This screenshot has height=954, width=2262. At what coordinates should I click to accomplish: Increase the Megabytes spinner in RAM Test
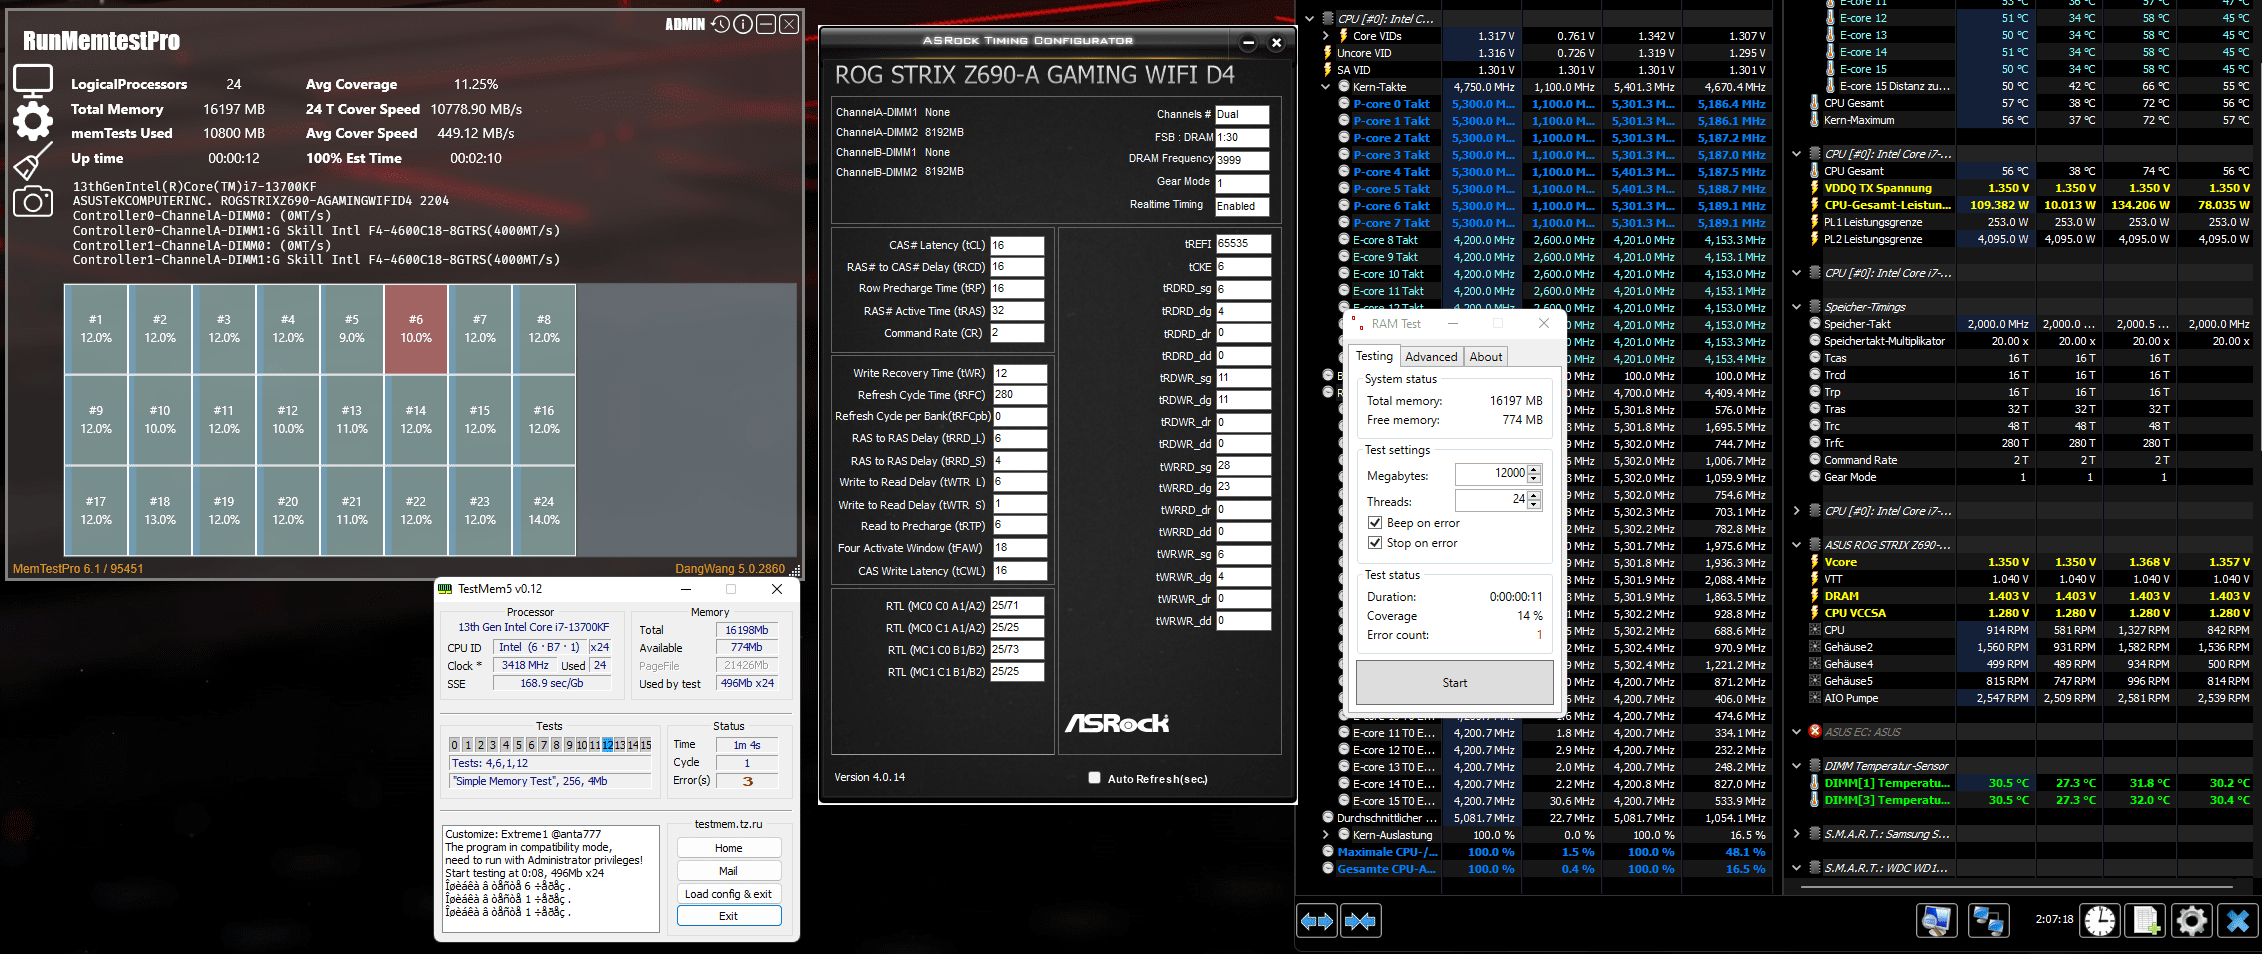1534,469
